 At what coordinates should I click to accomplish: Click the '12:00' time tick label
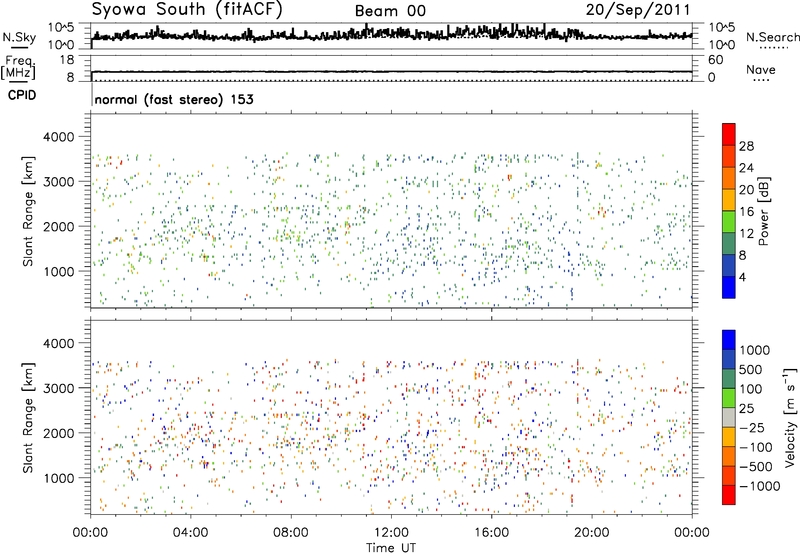pos(391,533)
